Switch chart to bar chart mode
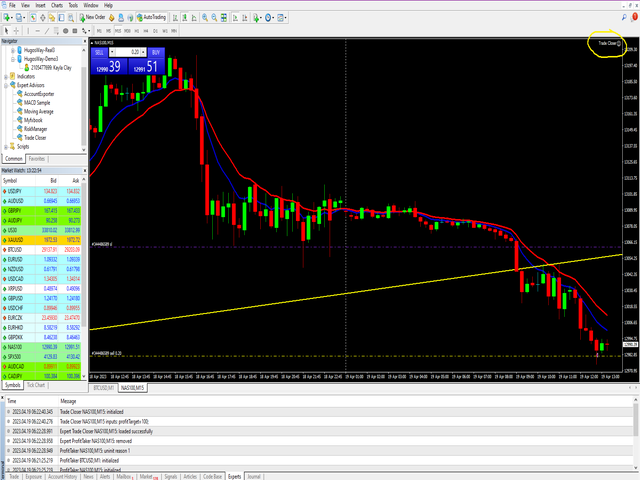640x480 pixels. coord(175,18)
